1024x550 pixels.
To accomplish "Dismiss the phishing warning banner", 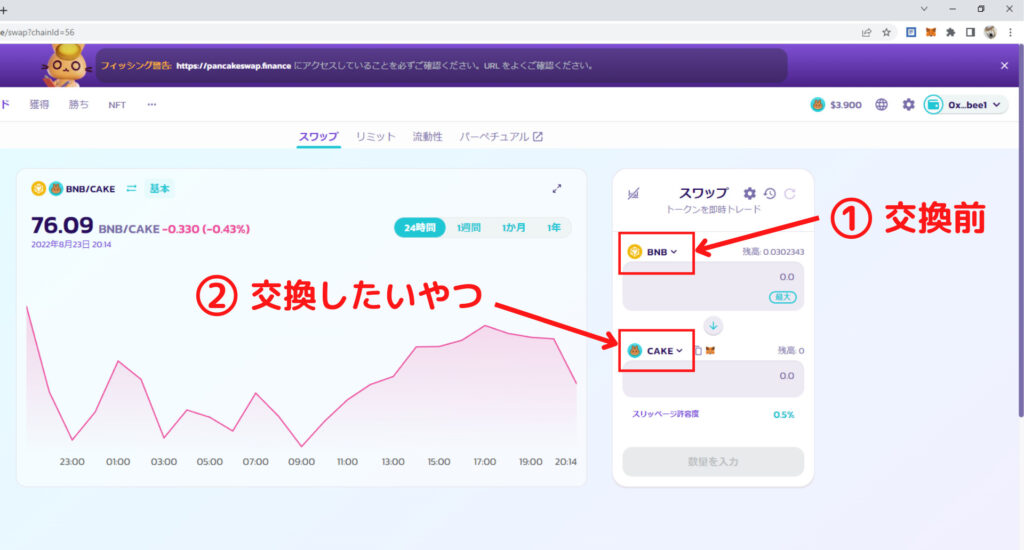I will point(1004,65).
